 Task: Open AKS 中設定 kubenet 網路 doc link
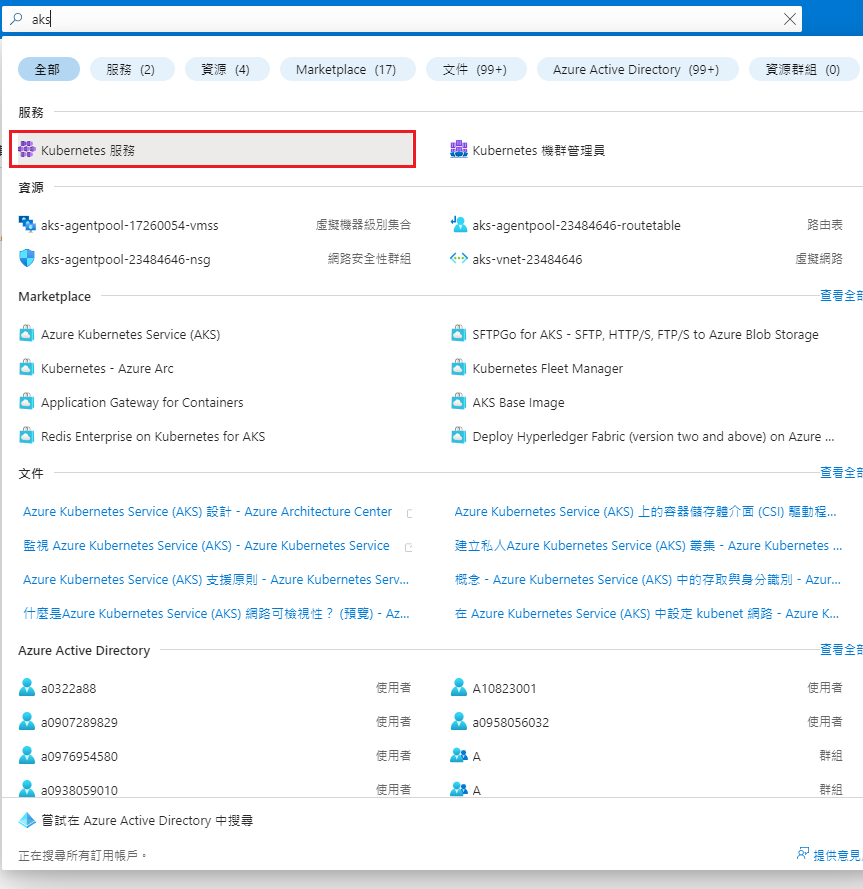coord(646,613)
